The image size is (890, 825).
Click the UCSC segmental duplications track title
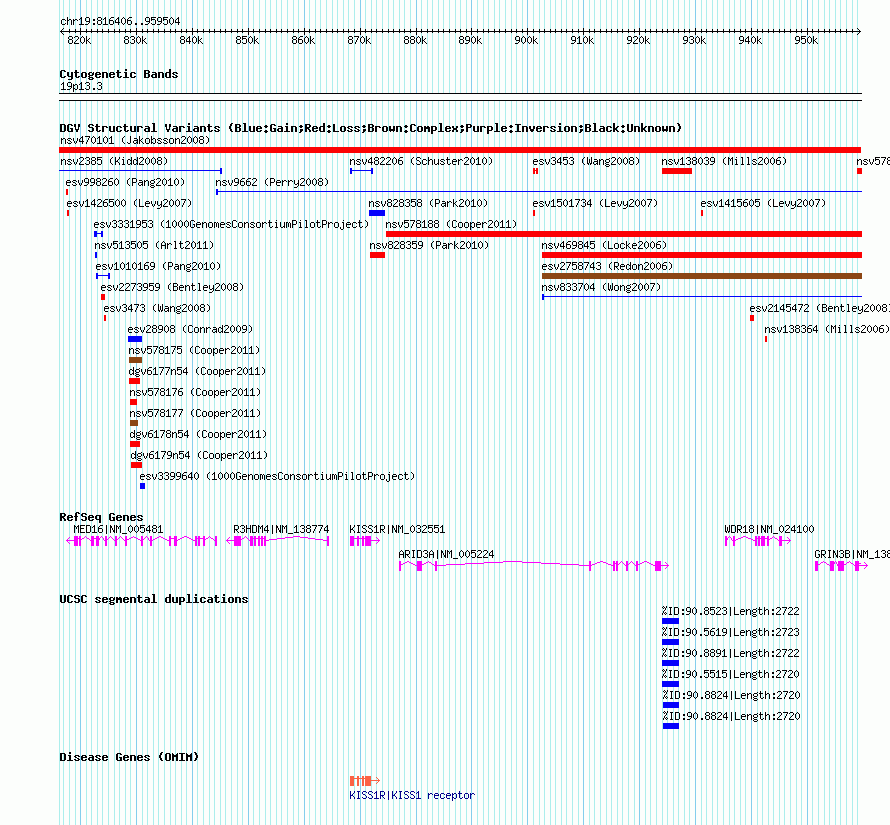(154, 599)
